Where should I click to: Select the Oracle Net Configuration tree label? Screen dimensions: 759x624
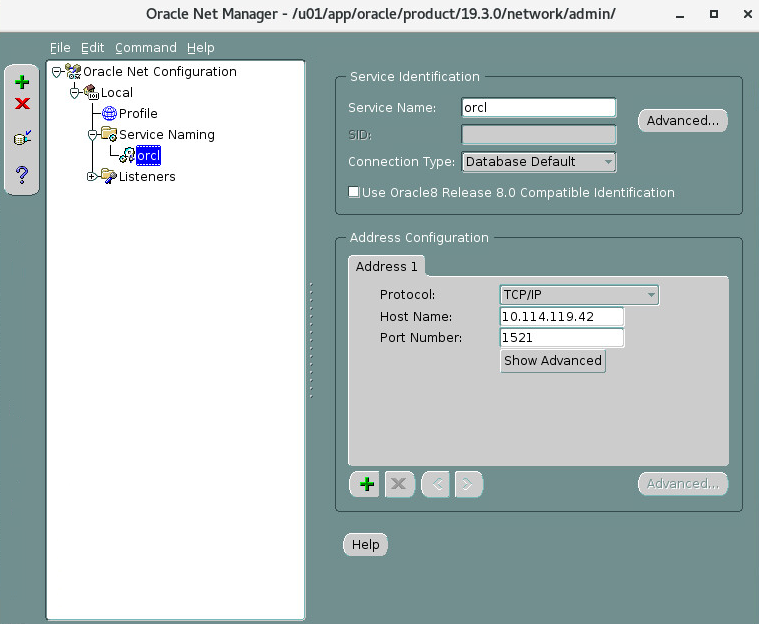pos(160,71)
